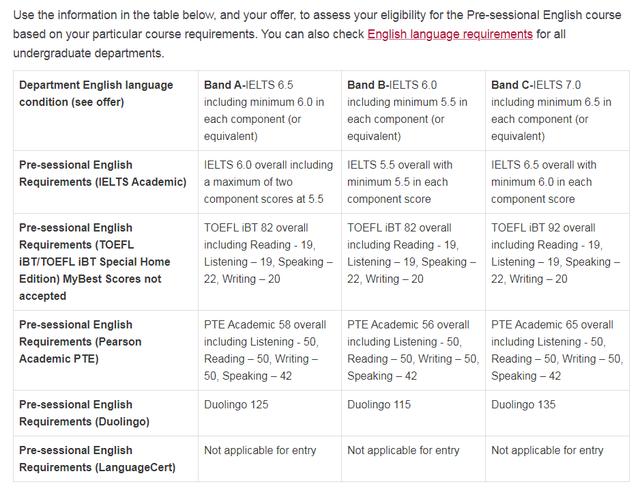Select the Duolingo 125 cell
This screenshot has height=491, width=640.
[270, 413]
